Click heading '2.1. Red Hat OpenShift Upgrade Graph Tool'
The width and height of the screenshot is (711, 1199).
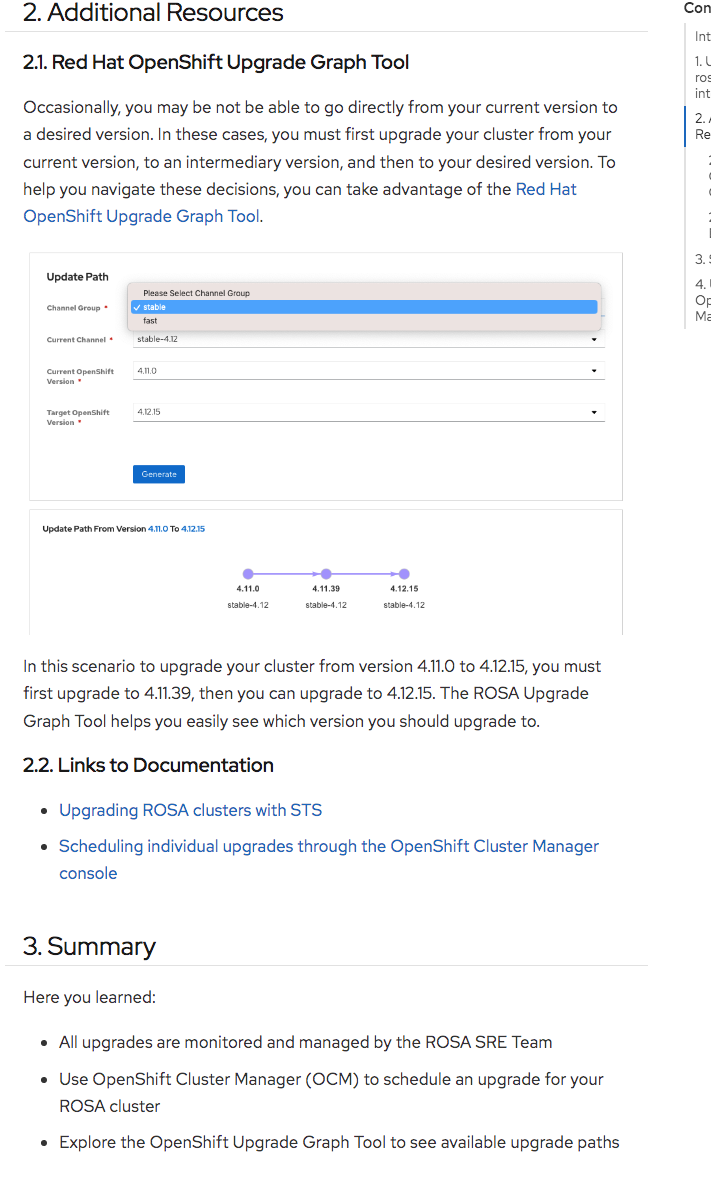(x=216, y=63)
